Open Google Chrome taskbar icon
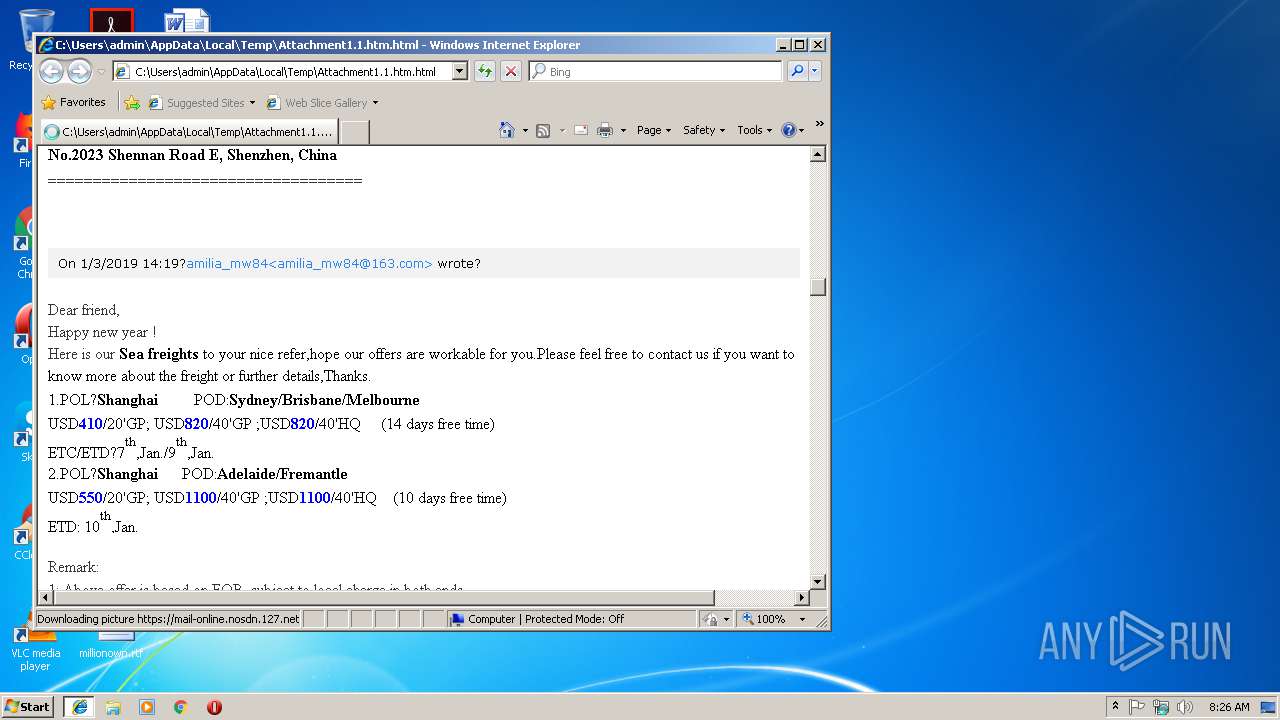 pos(181,707)
